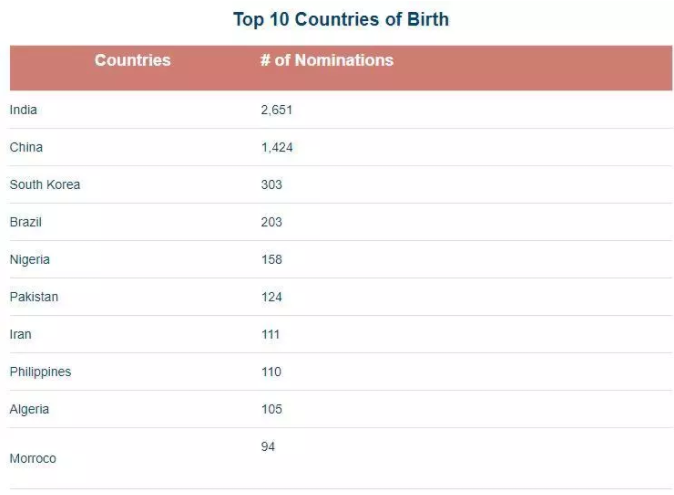Select the Pakistan row label
The height and width of the screenshot is (495, 674).
click(x=34, y=297)
